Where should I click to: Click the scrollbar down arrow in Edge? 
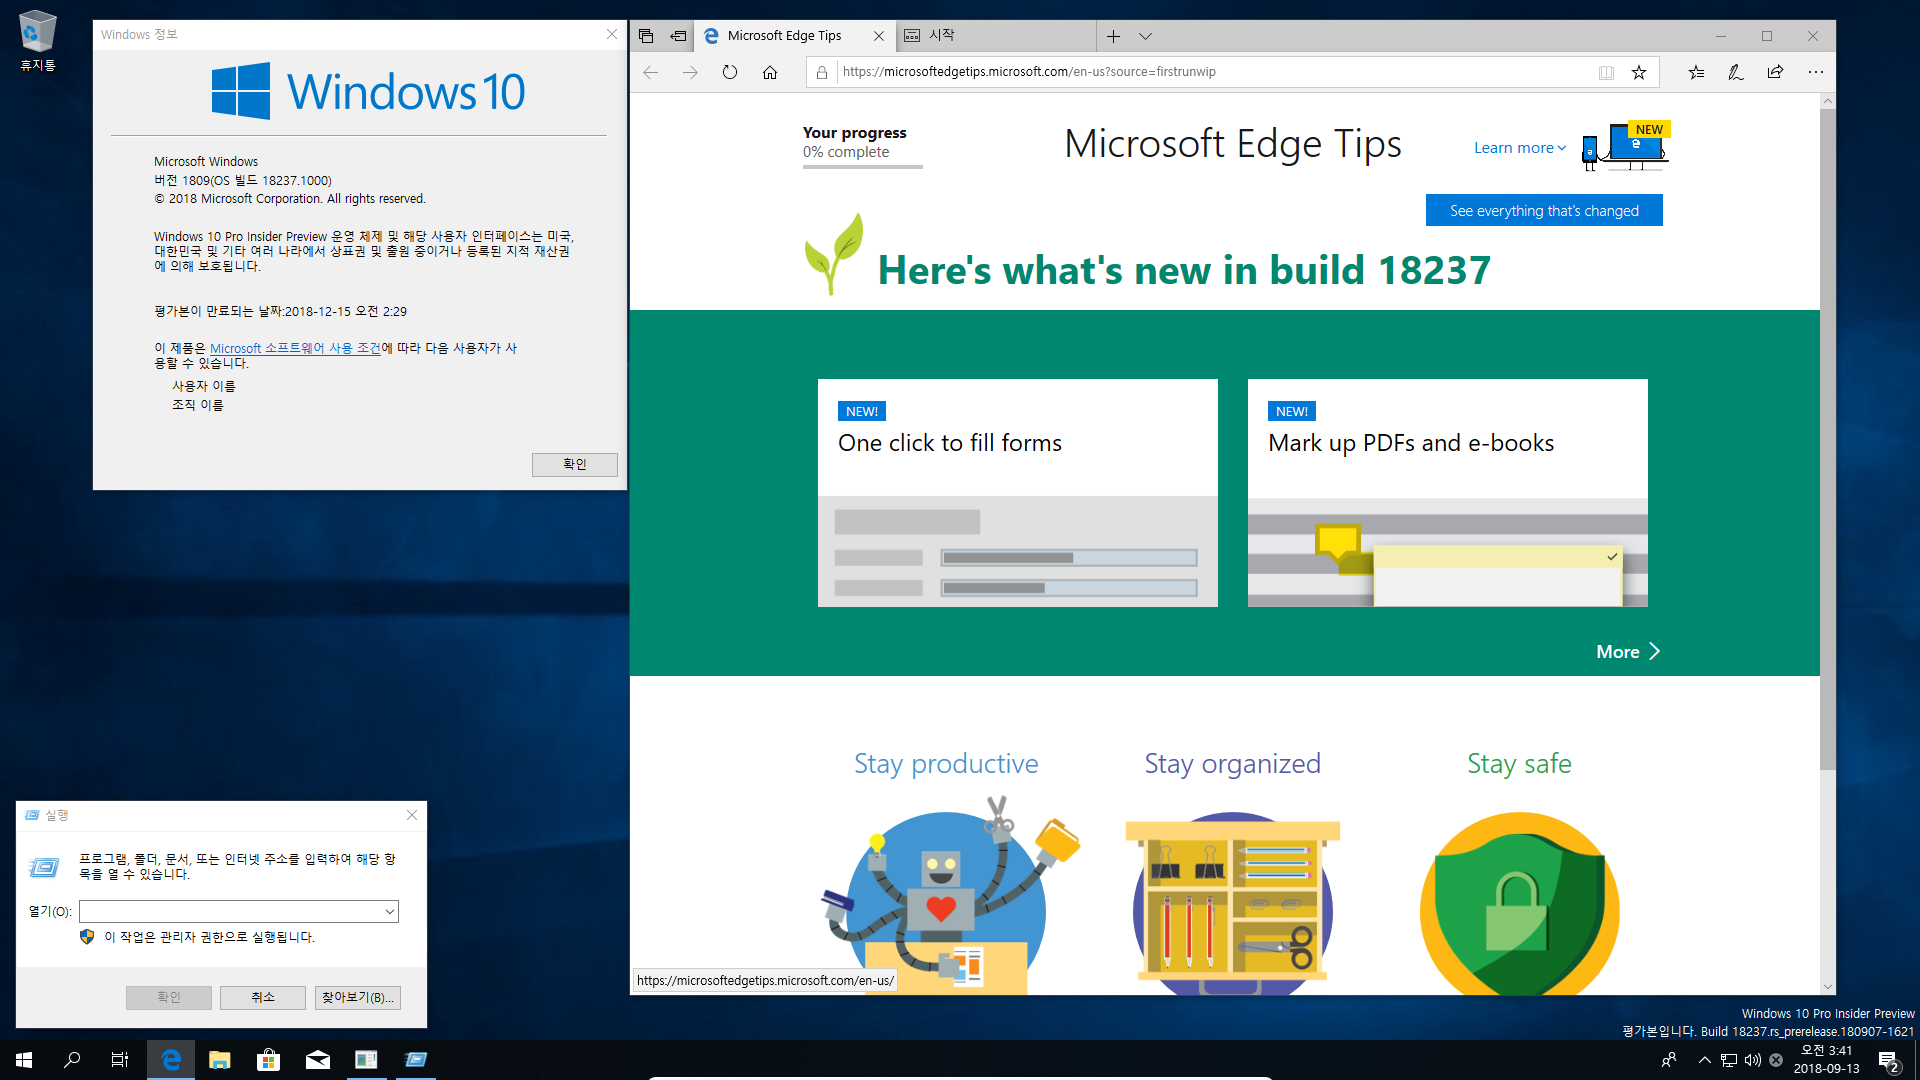[x=1828, y=987]
